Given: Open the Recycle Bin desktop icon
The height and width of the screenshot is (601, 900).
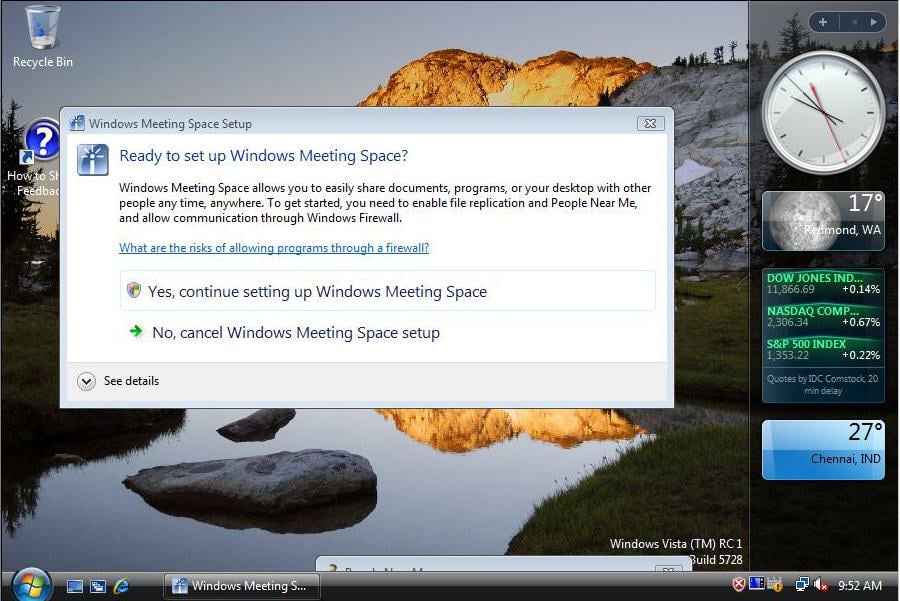Looking at the screenshot, I should (x=42, y=36).
